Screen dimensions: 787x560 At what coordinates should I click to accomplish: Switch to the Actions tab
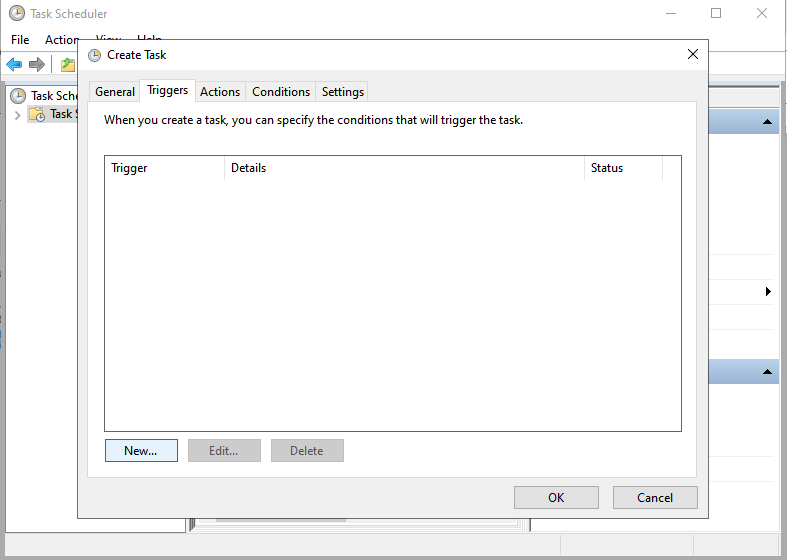pyautogui.click(x=220, y=92)
